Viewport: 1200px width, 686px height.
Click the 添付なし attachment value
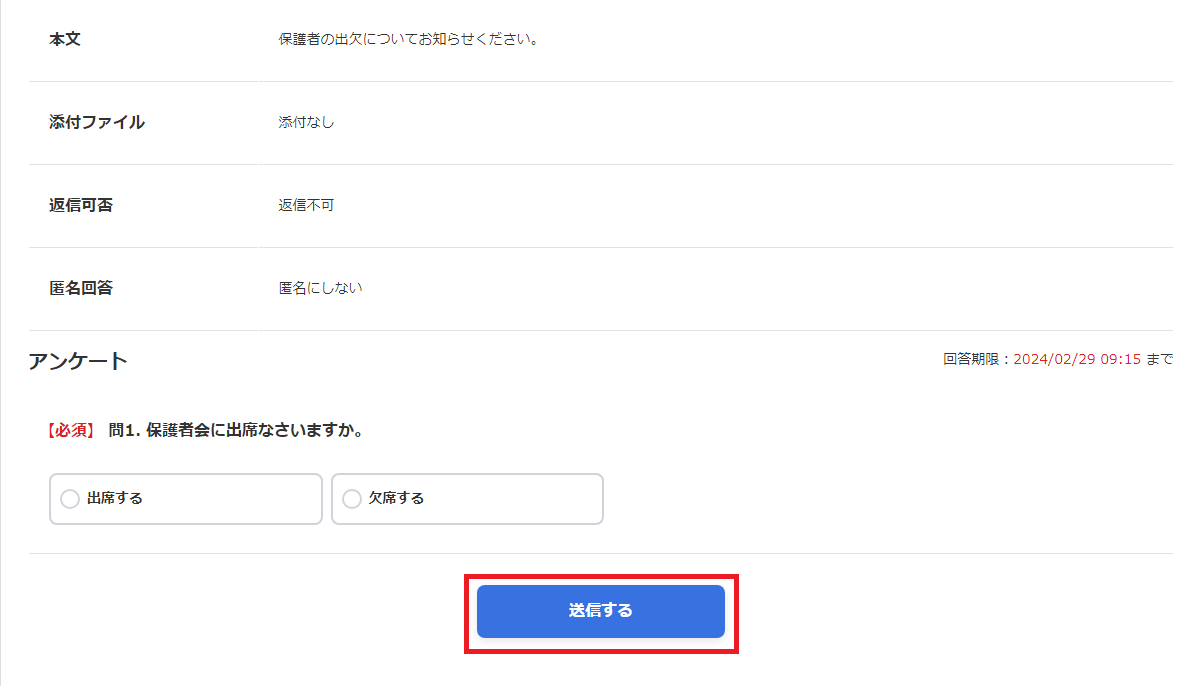(306, 123)
